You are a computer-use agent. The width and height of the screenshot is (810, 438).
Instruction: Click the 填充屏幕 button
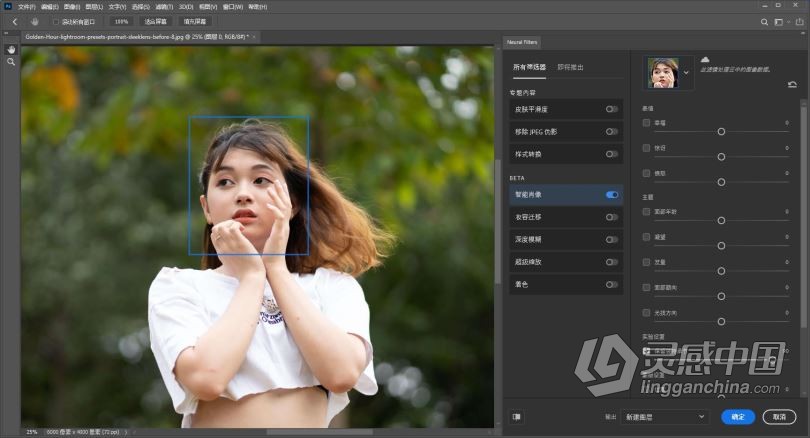(195, 22)
